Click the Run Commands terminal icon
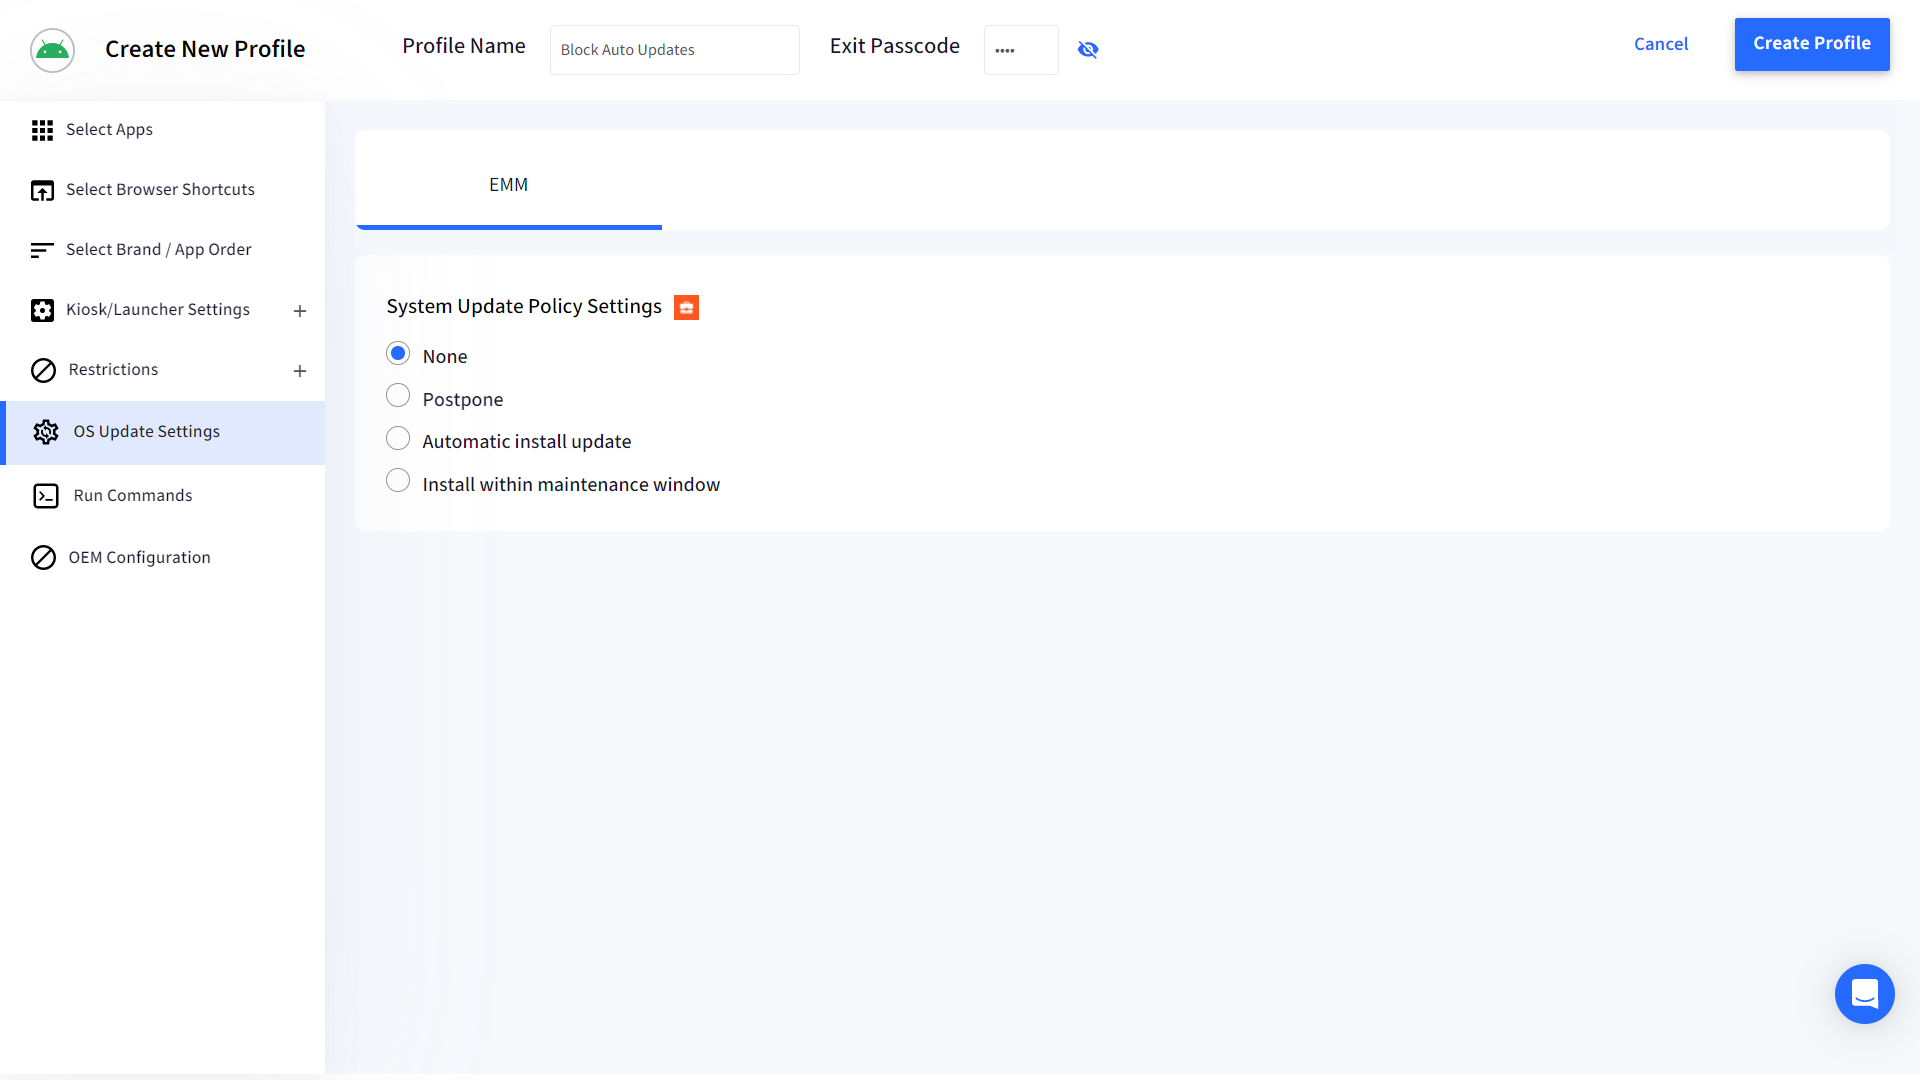Image resolution: width=1920 pixels, height=1080 pixels. (46, 496)
